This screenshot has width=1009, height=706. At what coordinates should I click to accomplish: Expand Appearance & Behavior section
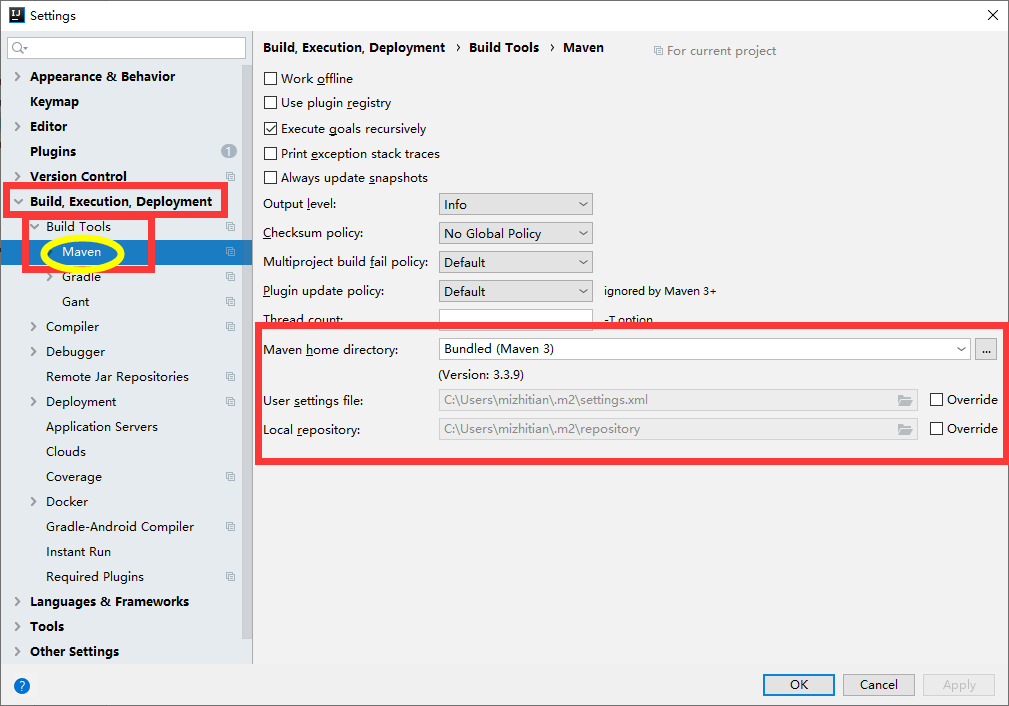[x=17, y=77]
